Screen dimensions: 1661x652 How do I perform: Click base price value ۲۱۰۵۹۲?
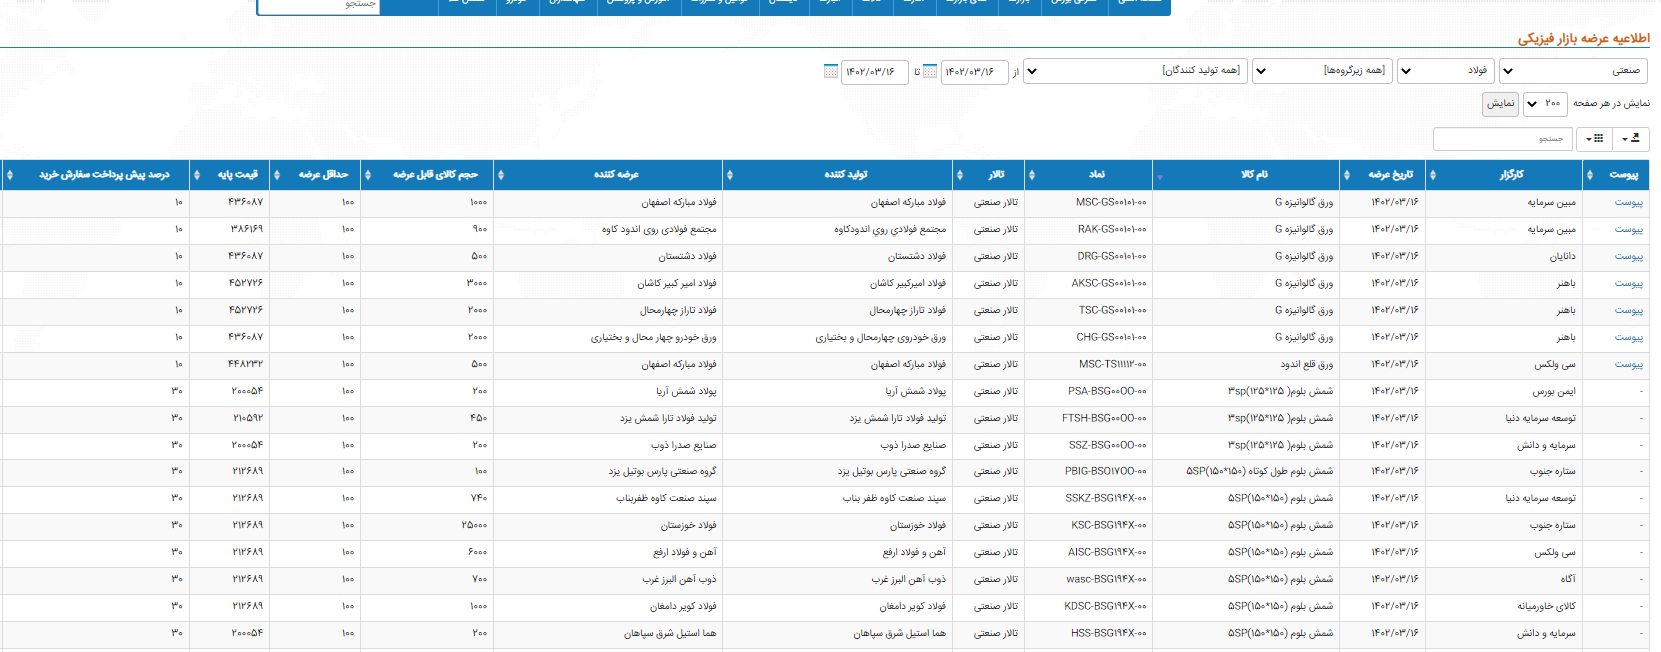coord(246,419)
